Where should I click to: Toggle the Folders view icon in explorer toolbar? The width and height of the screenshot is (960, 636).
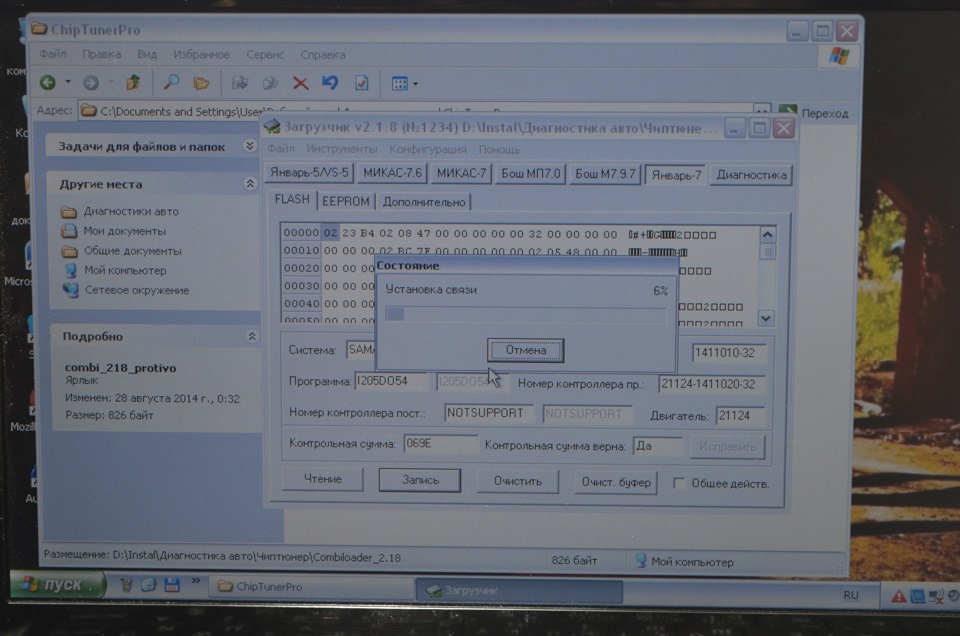coord(201,83)
